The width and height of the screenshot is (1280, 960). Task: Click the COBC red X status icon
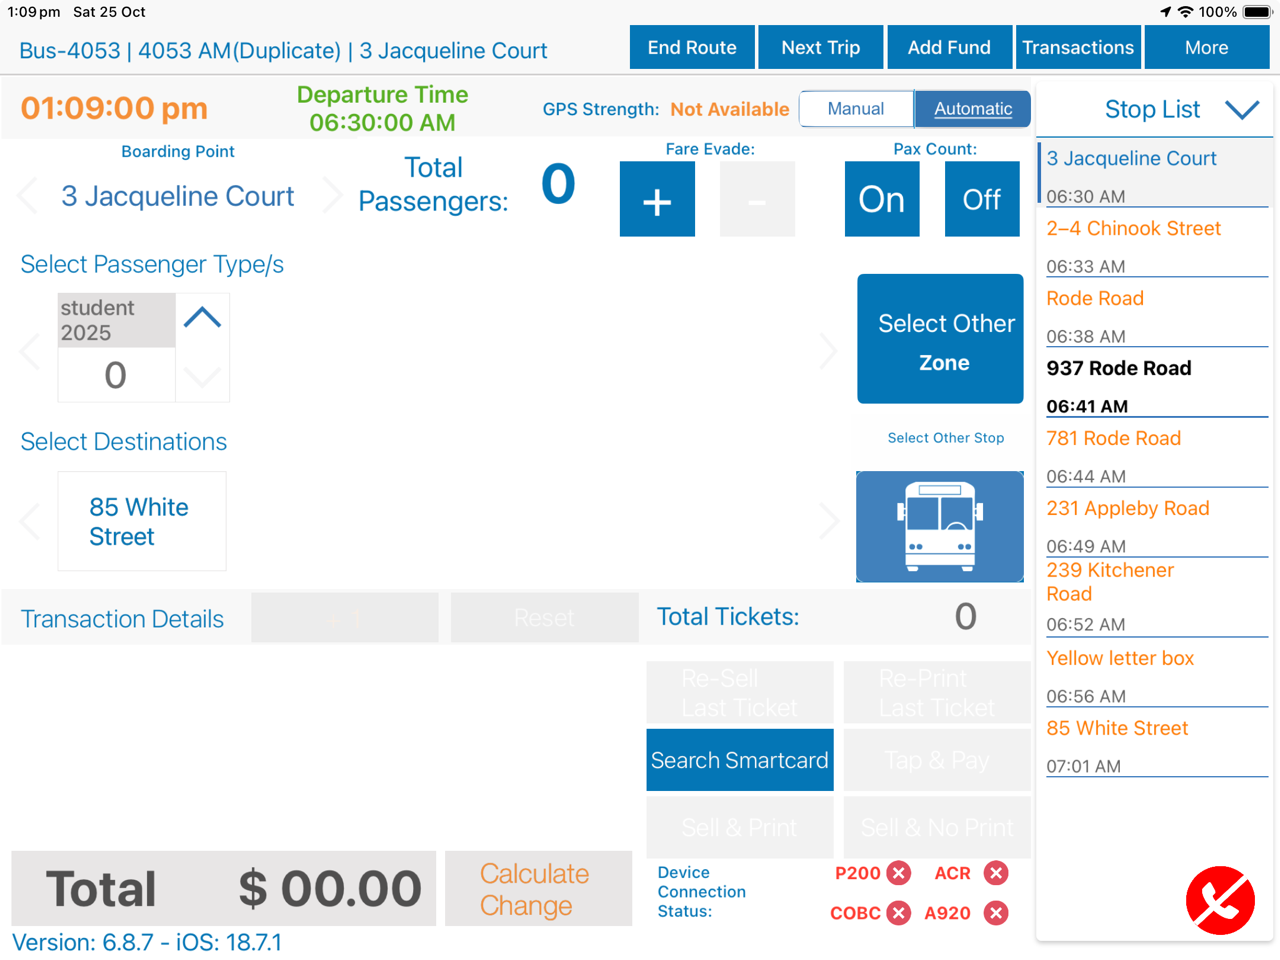point(899,913)
